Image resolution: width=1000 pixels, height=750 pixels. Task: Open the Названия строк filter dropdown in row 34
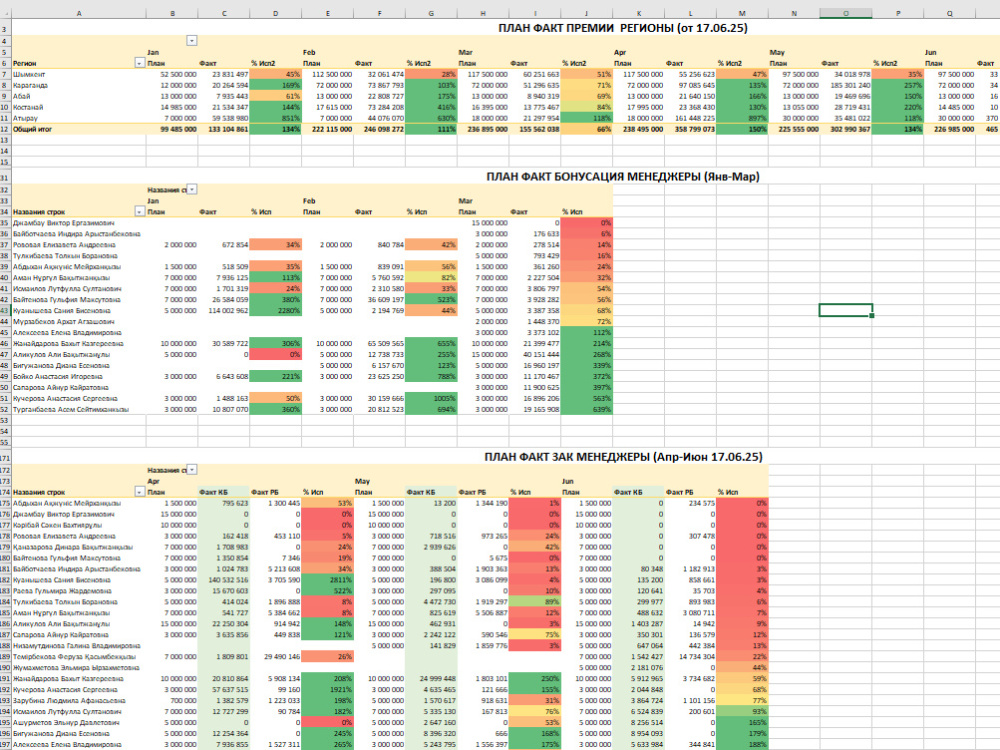coord(139,212)
